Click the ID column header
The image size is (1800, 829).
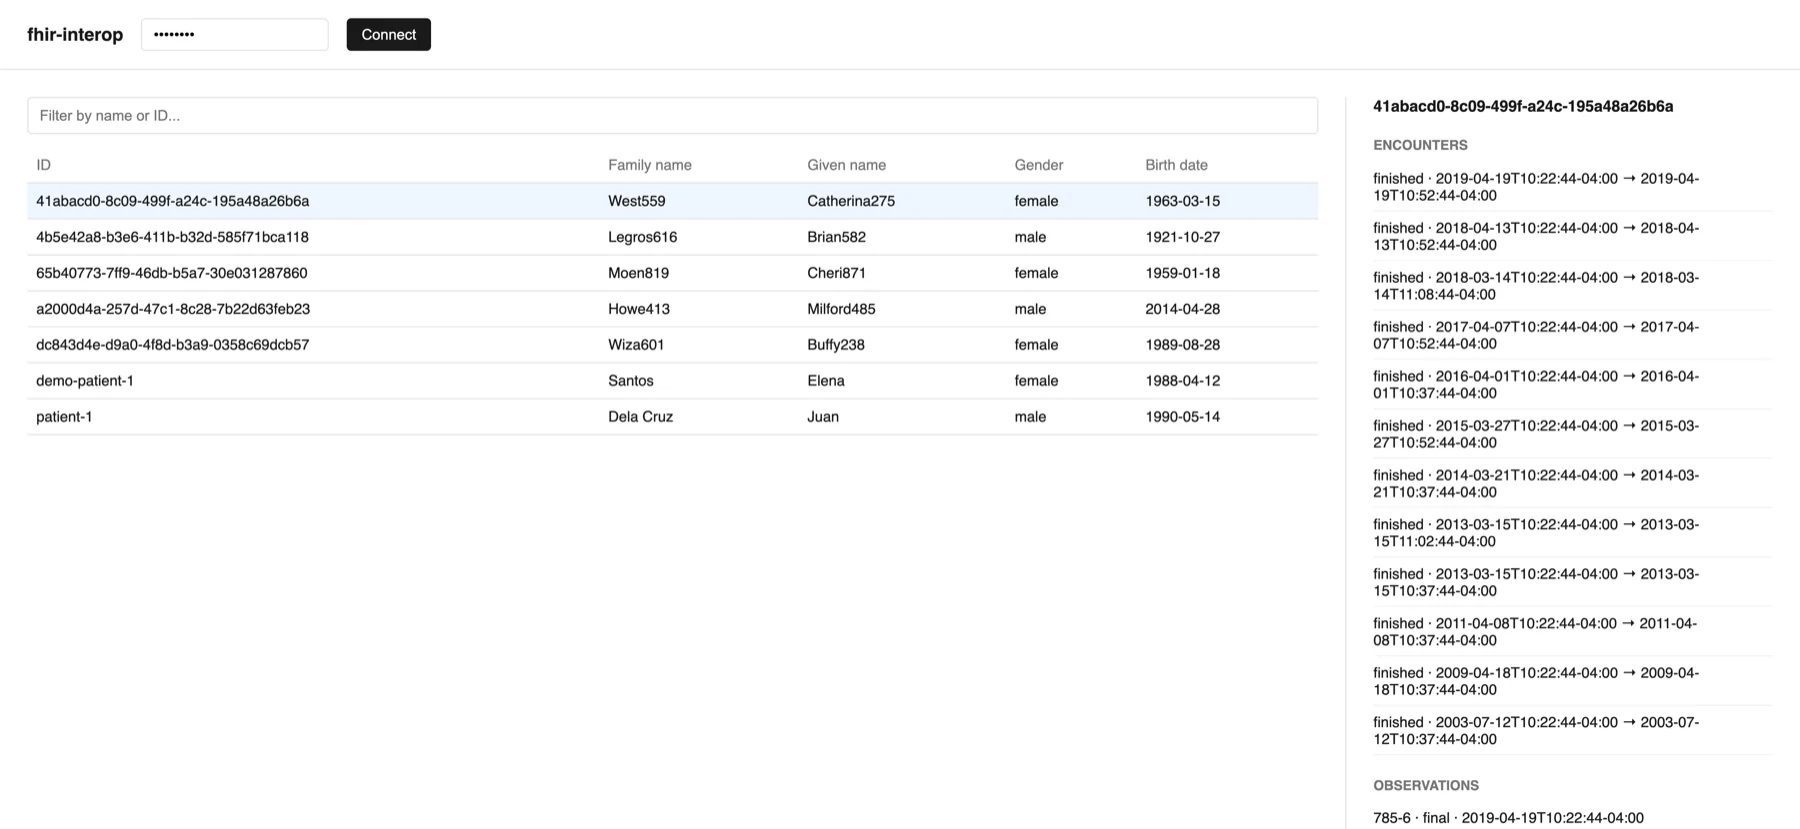(44, 165)
